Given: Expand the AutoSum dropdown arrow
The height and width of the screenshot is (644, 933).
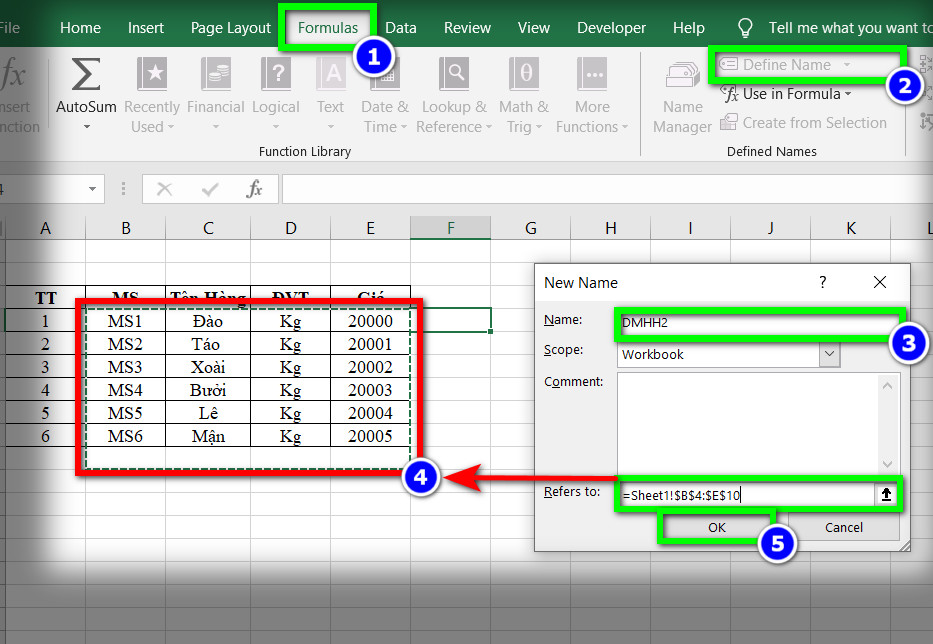Looking at the screenshot, I should click(x=86, y=127).
